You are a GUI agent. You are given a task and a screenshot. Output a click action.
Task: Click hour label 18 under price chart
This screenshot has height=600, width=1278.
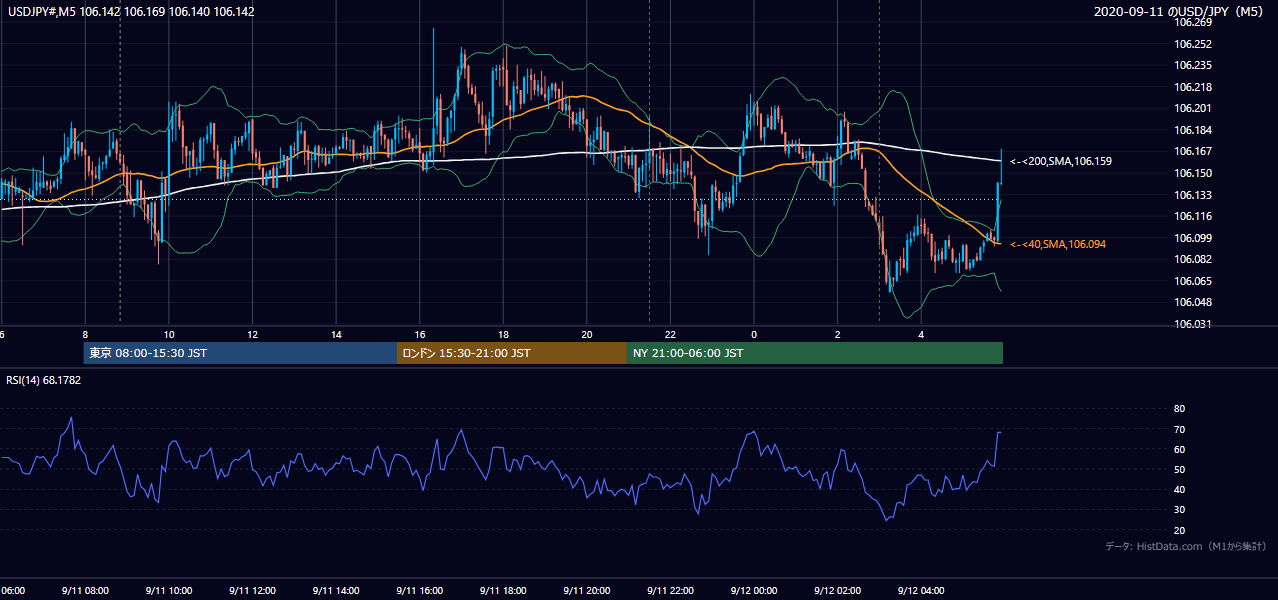(x=504, y=334)
